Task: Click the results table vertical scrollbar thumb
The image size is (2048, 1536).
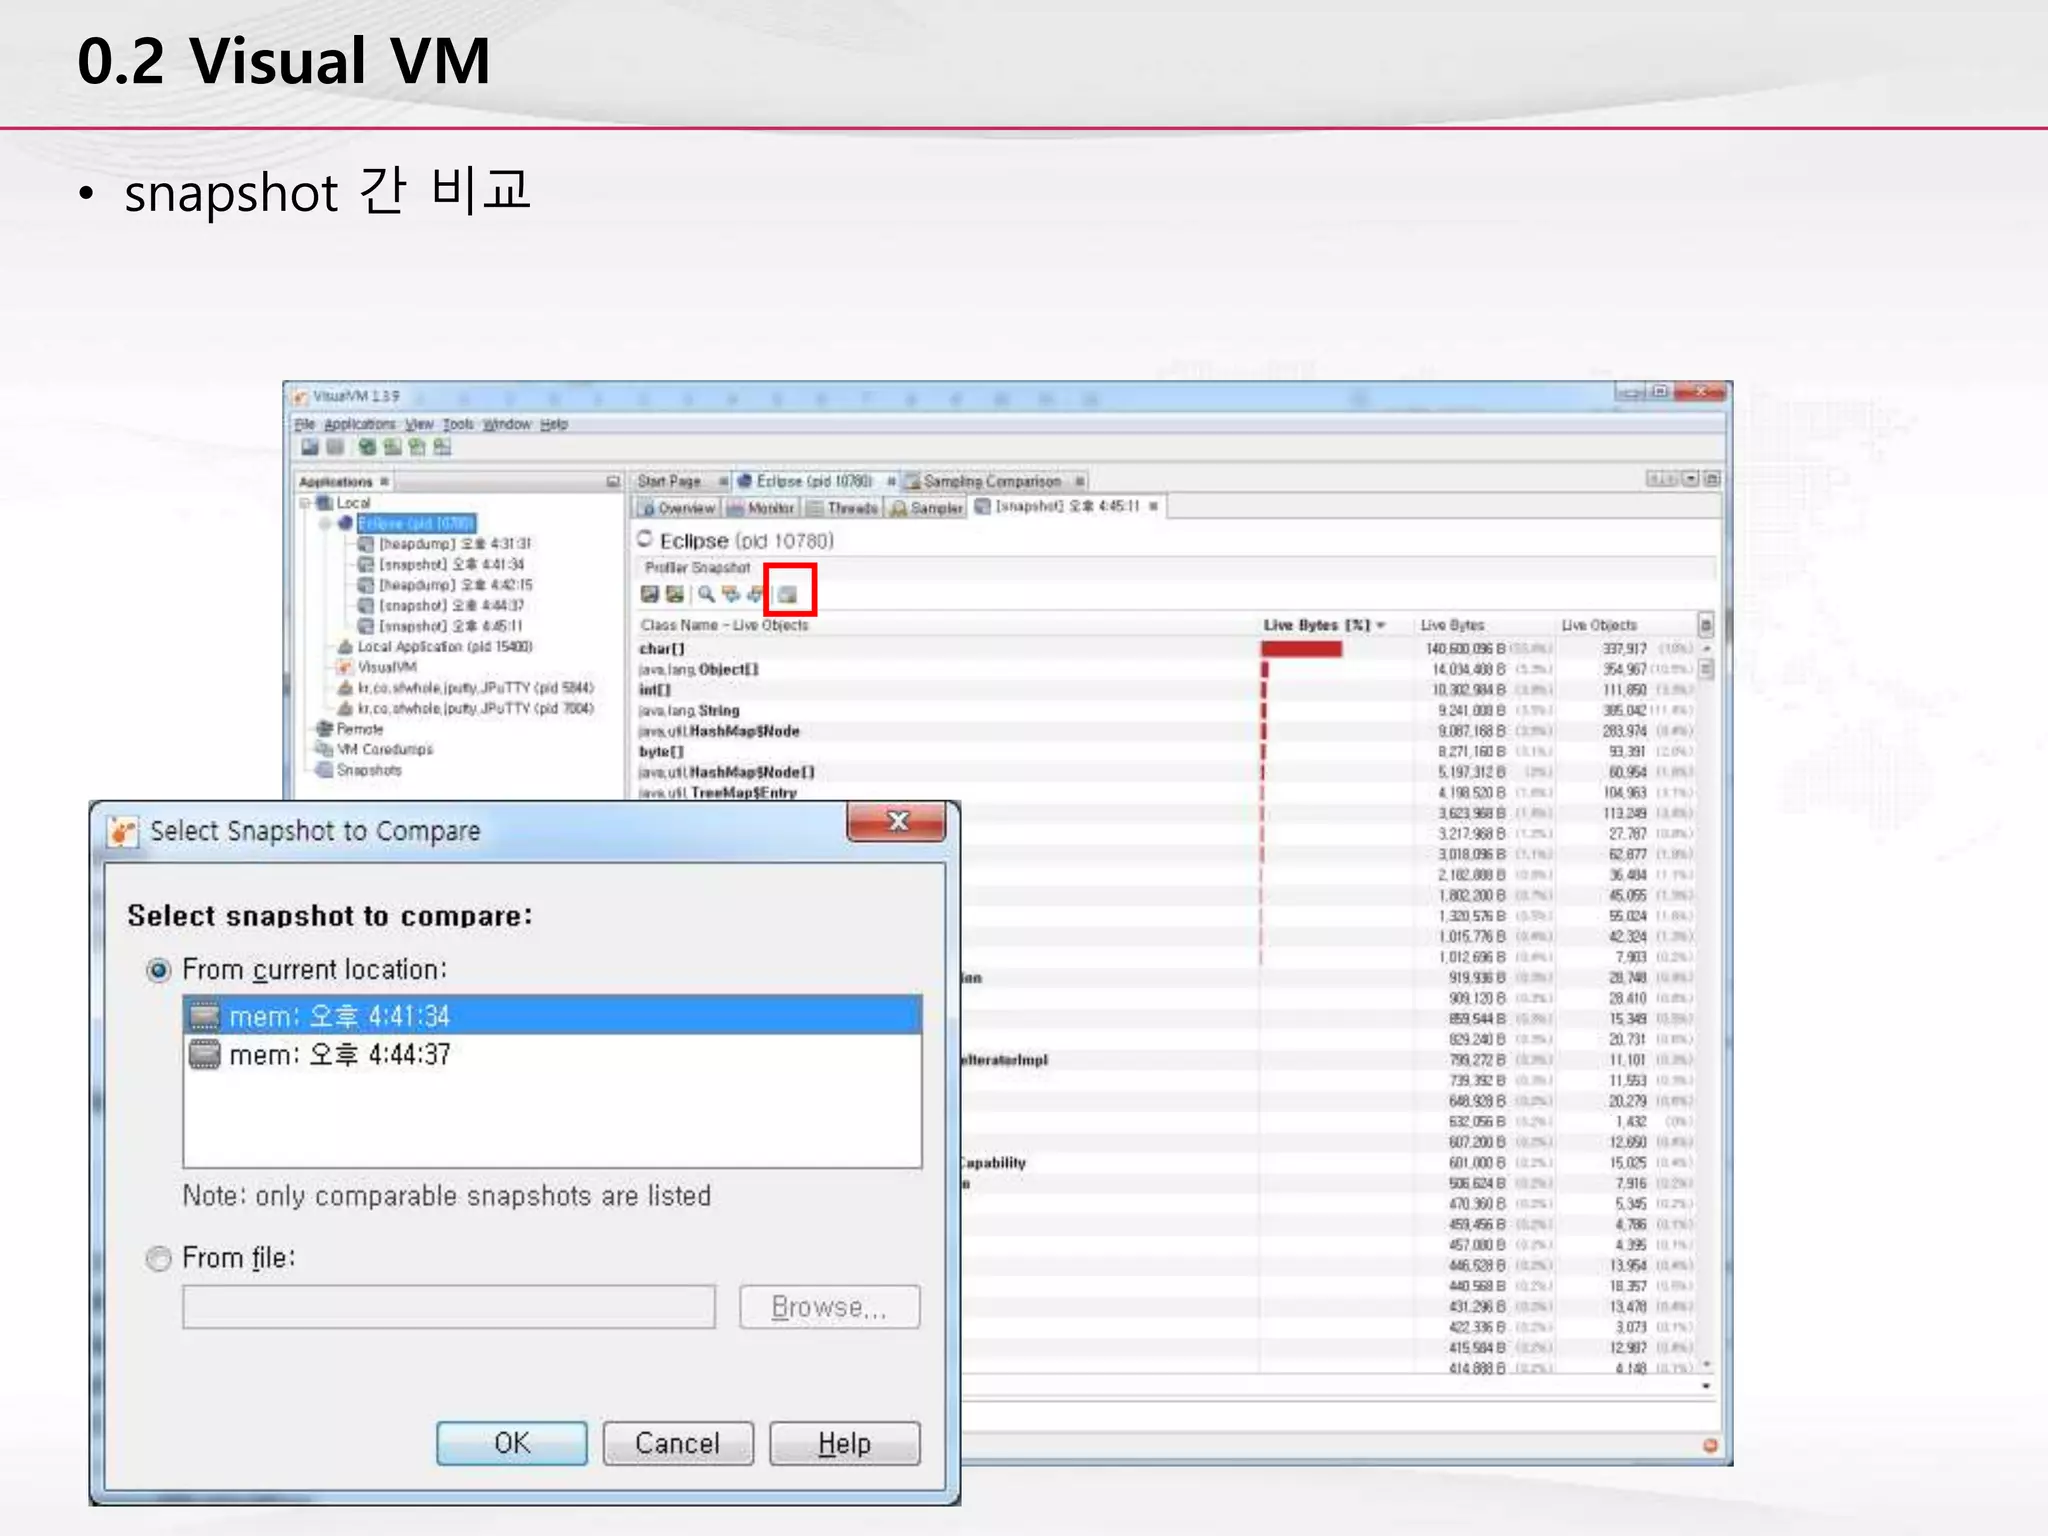Action: click(1706, 668)
